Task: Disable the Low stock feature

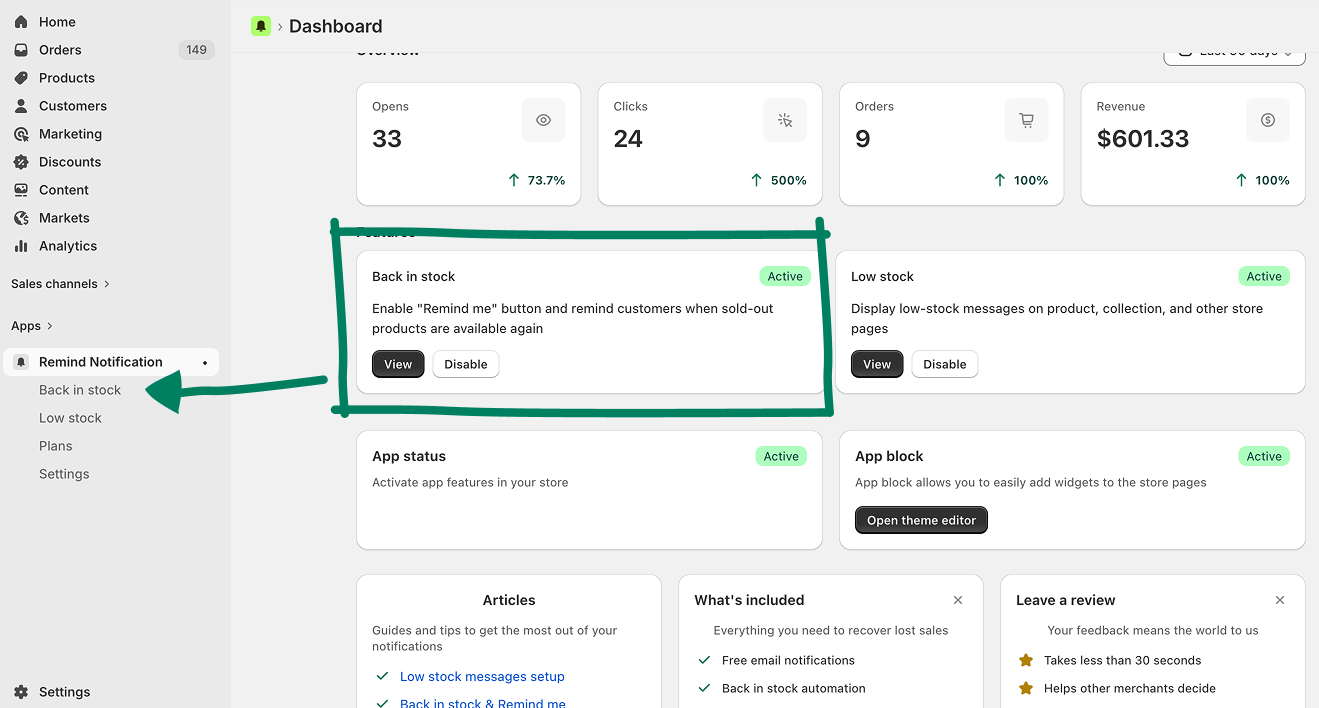Action: 944,364
